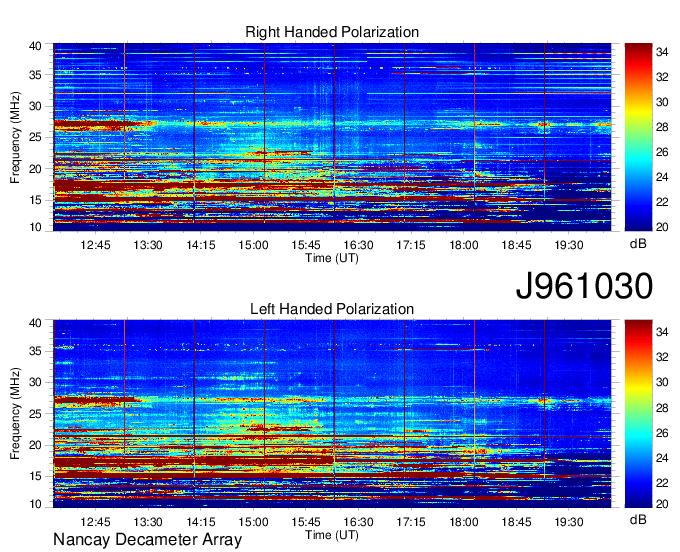The height and width of the screenshot is (552, 680).
Task: Click the 19:30 time tick of Right Handed plot
Action: [569, 245]
